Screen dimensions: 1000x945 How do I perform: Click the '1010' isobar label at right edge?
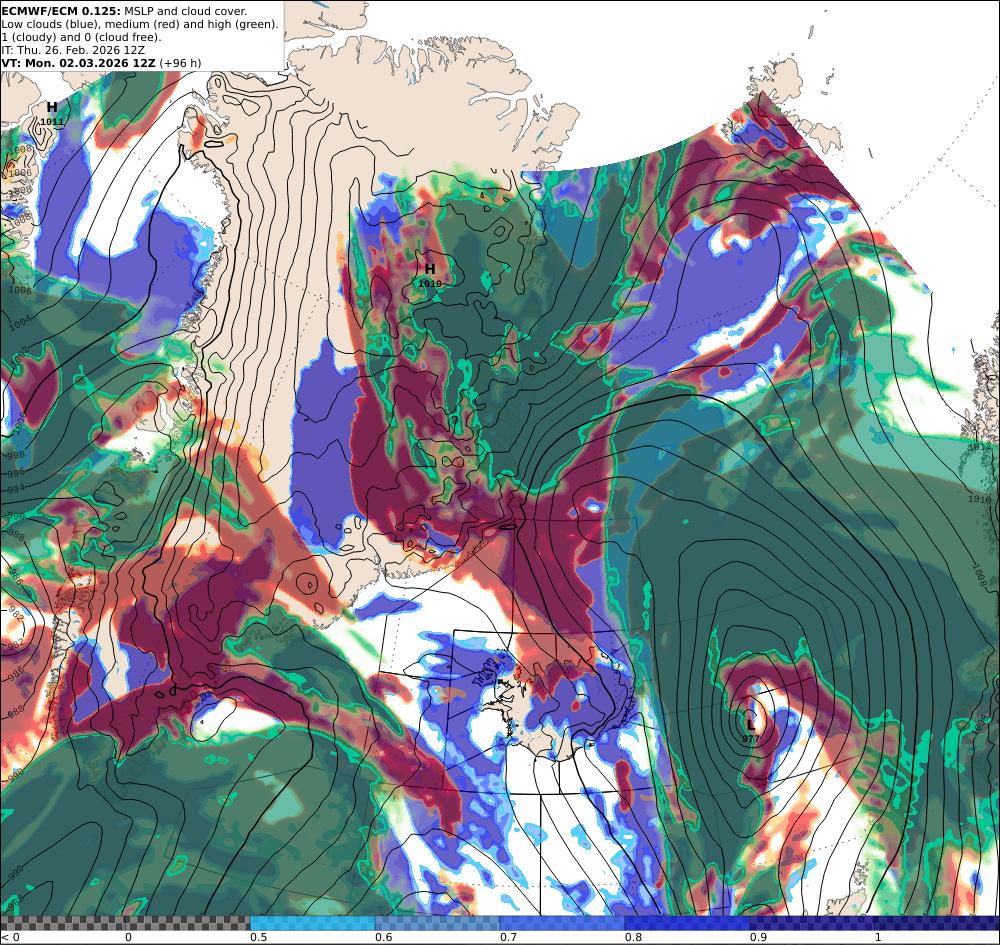click(979, 499)
